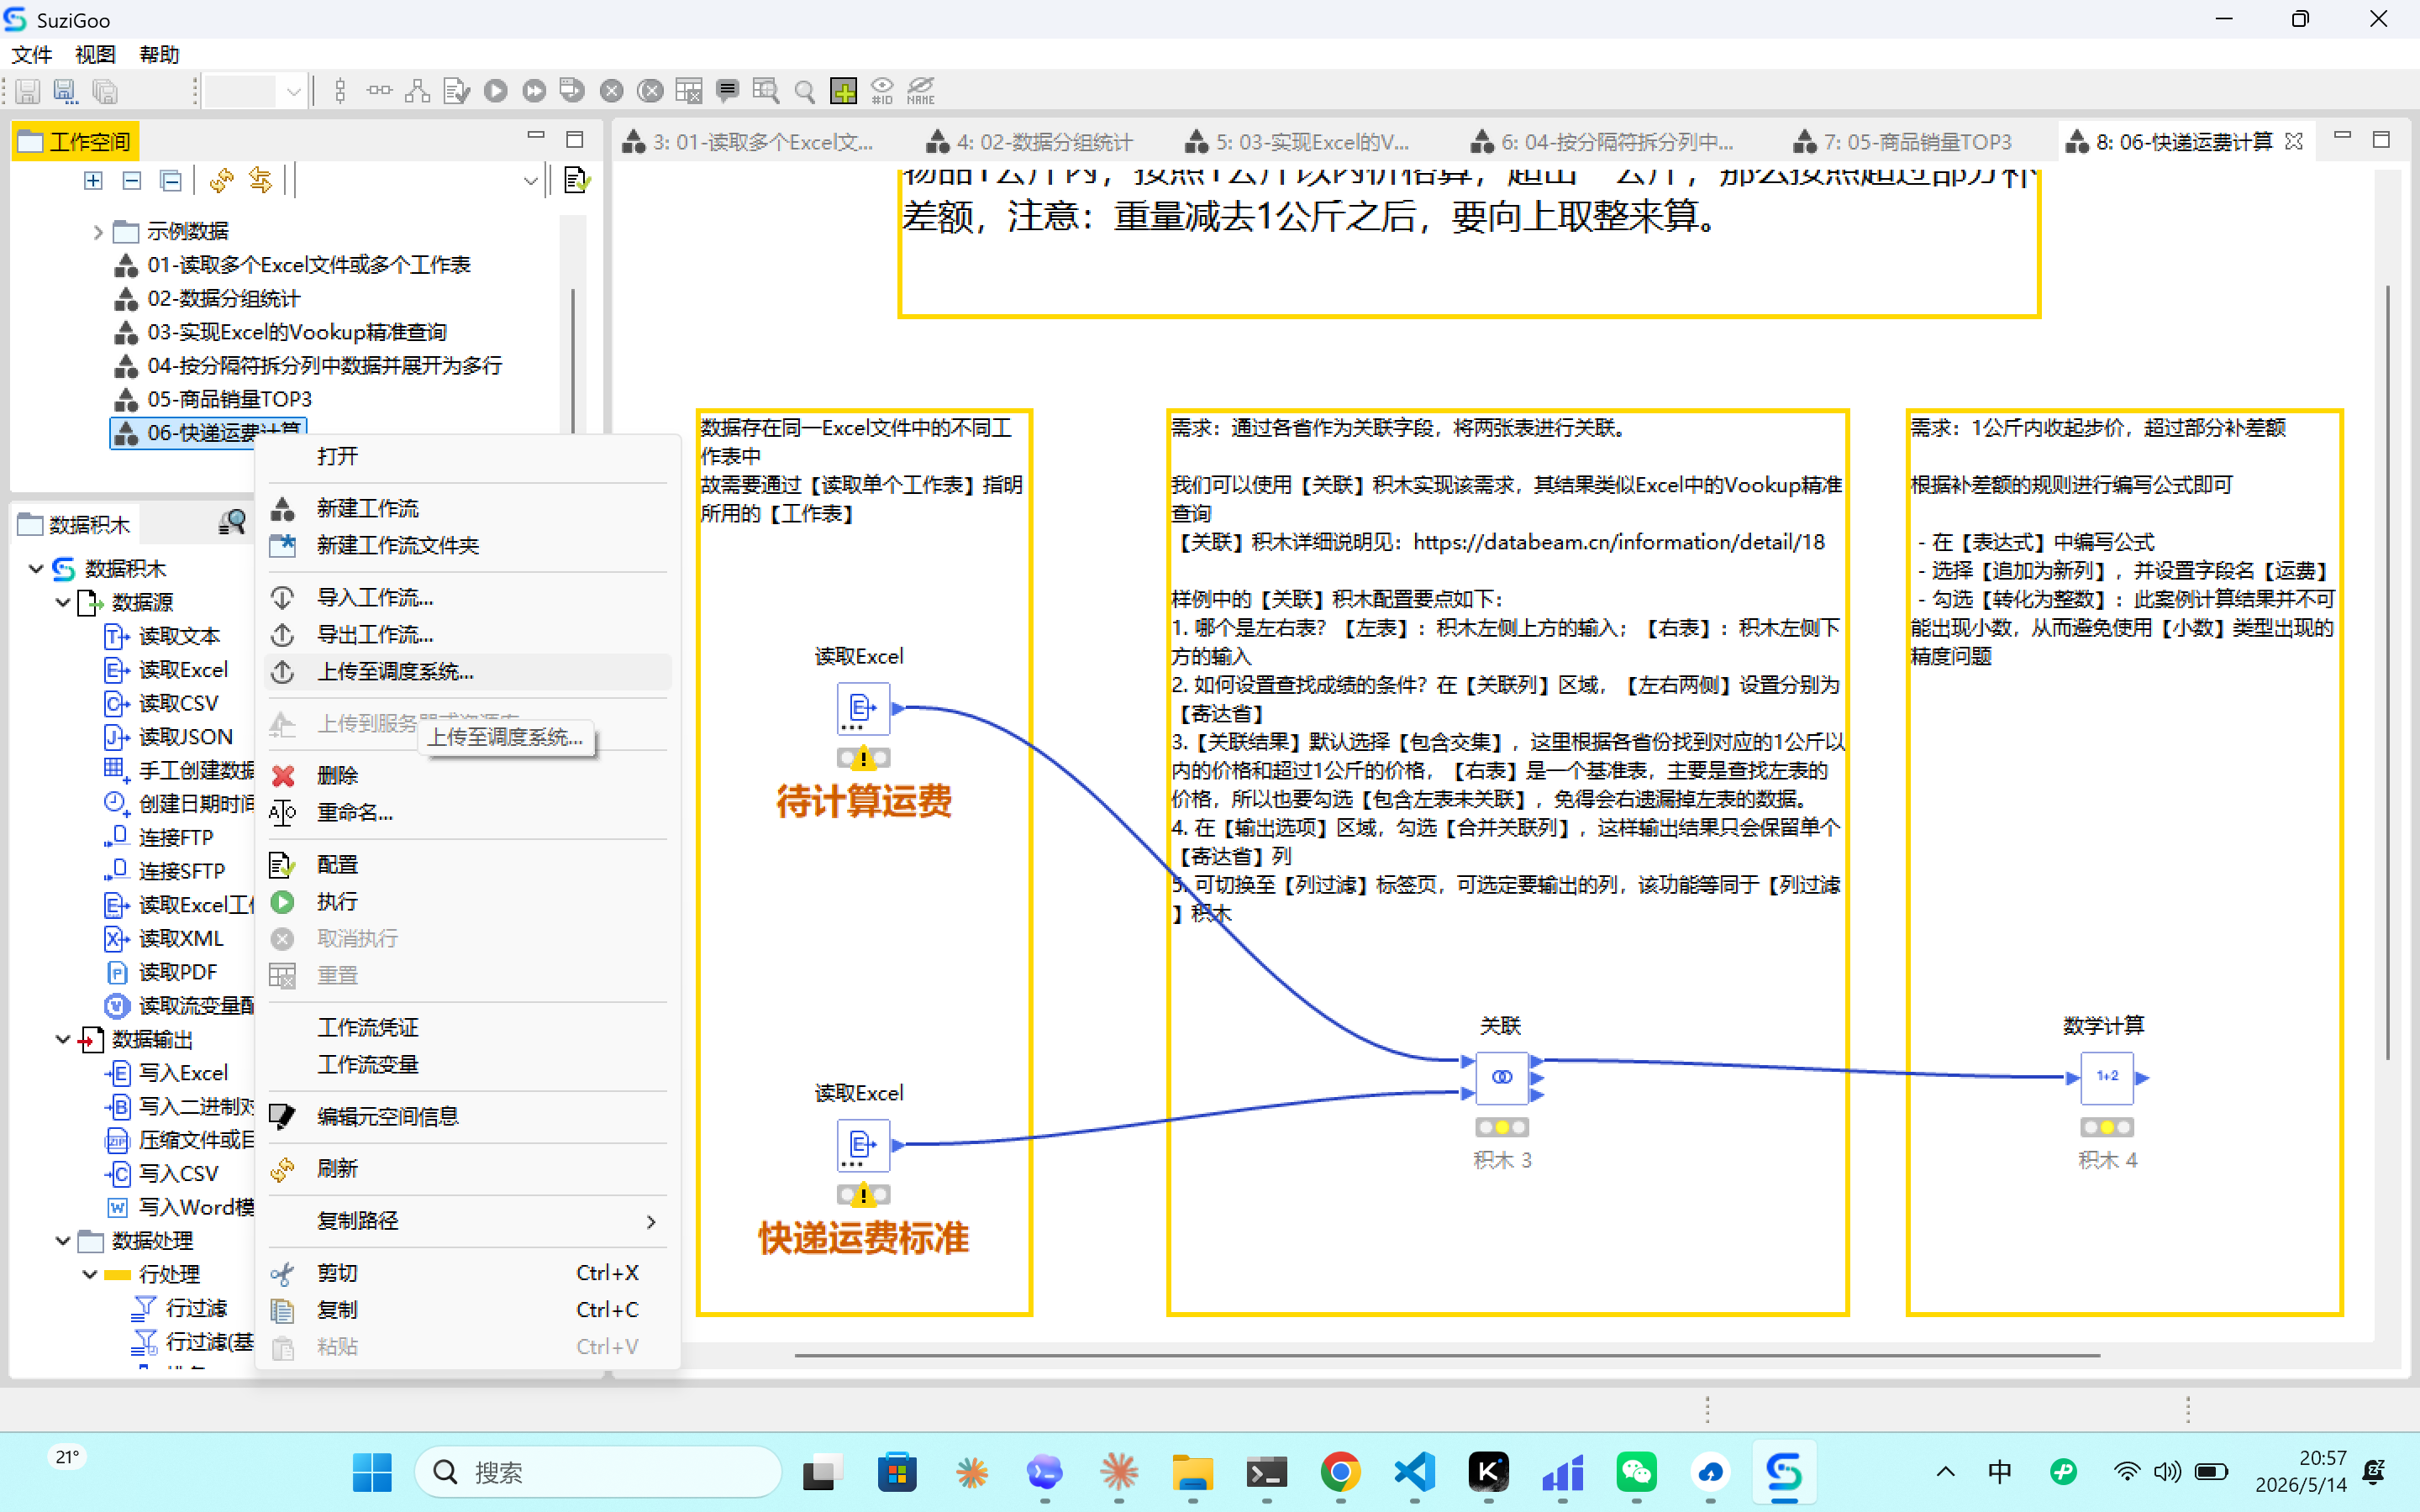This screenshot has height=1512, width=2420.
Task: Collapse the 数据输出 category
Action: click(63, 1040)
